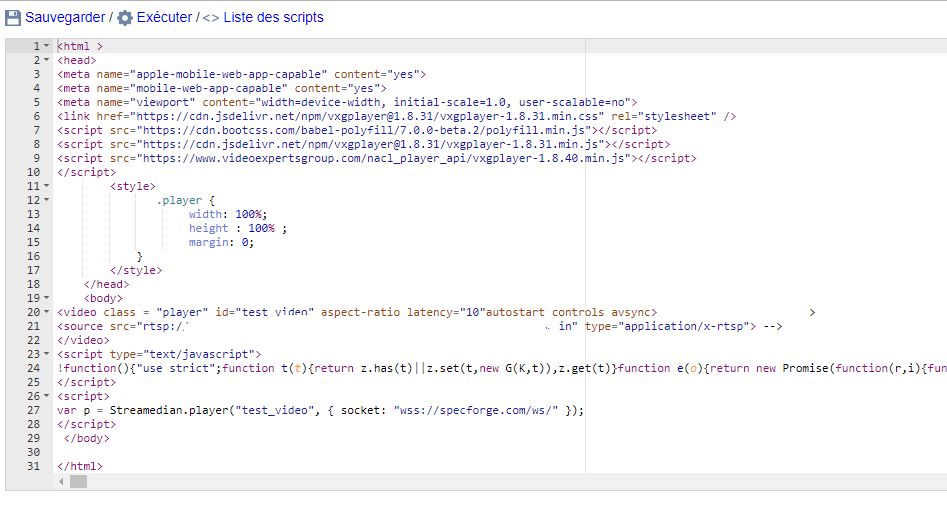The width and height of the screenshot is (947, 530).
Task: Click the closing </body> tag
Action: tap(86, 438)
